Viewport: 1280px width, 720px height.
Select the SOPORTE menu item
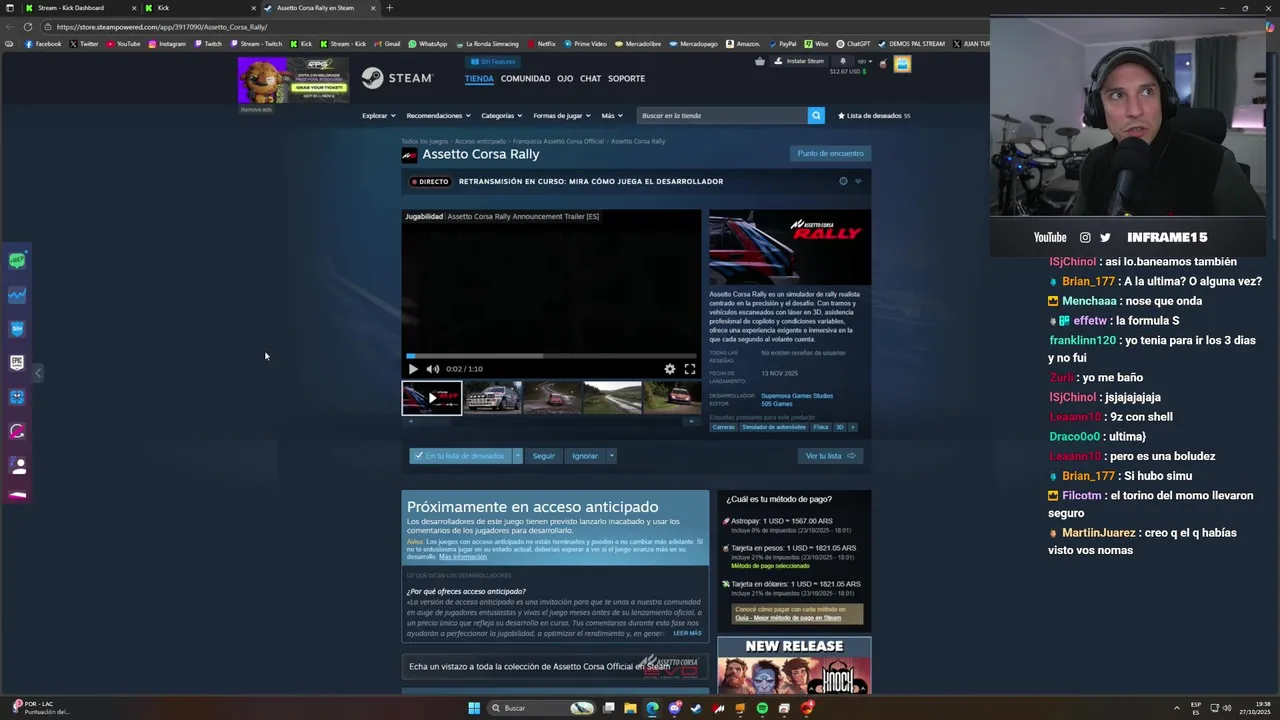coord(627,78)
